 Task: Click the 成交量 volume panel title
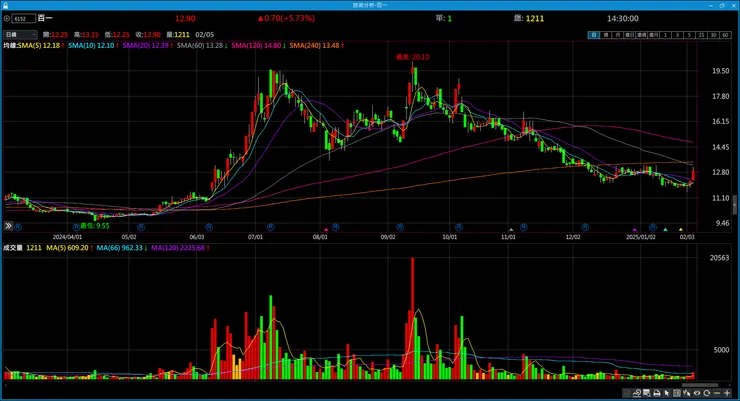(12, 248)
